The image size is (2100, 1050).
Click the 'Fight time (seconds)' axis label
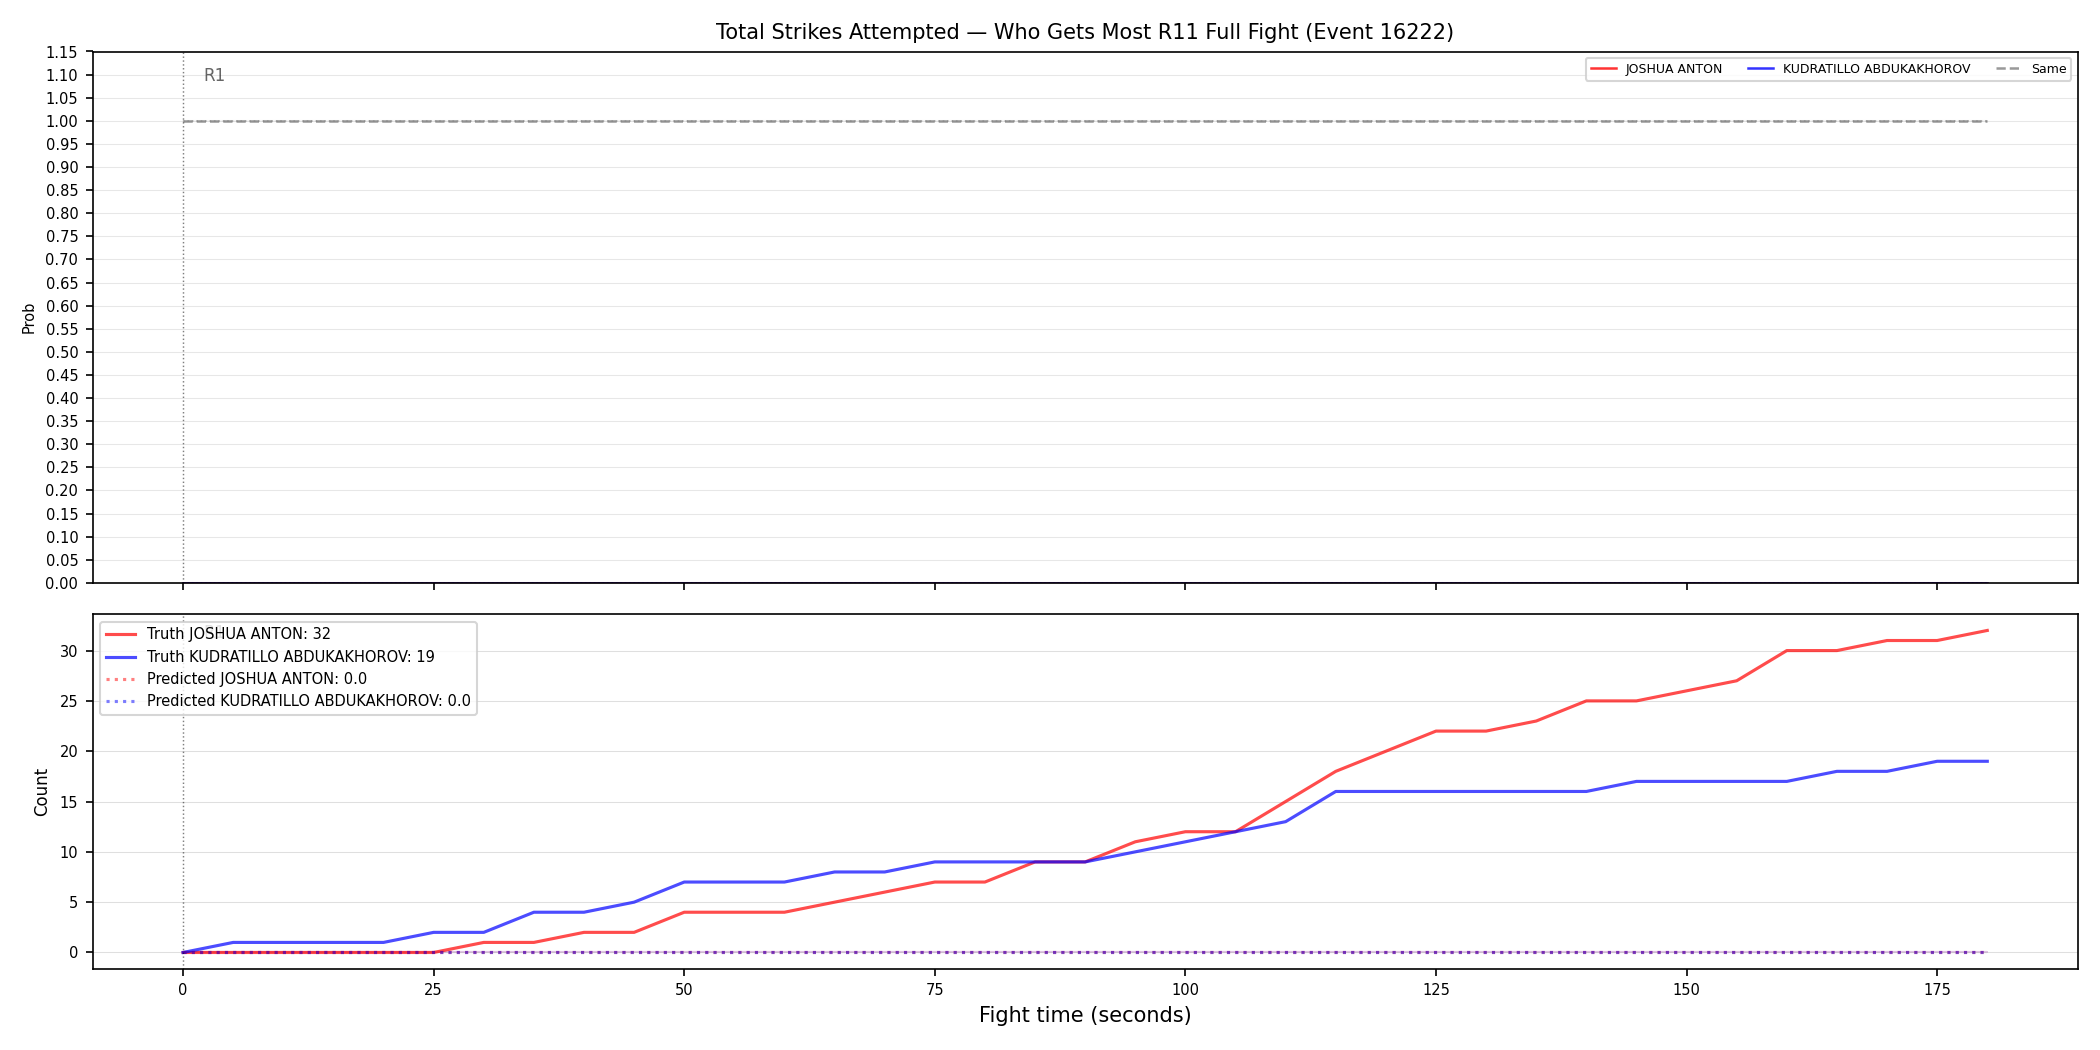coord(1085,1015)
